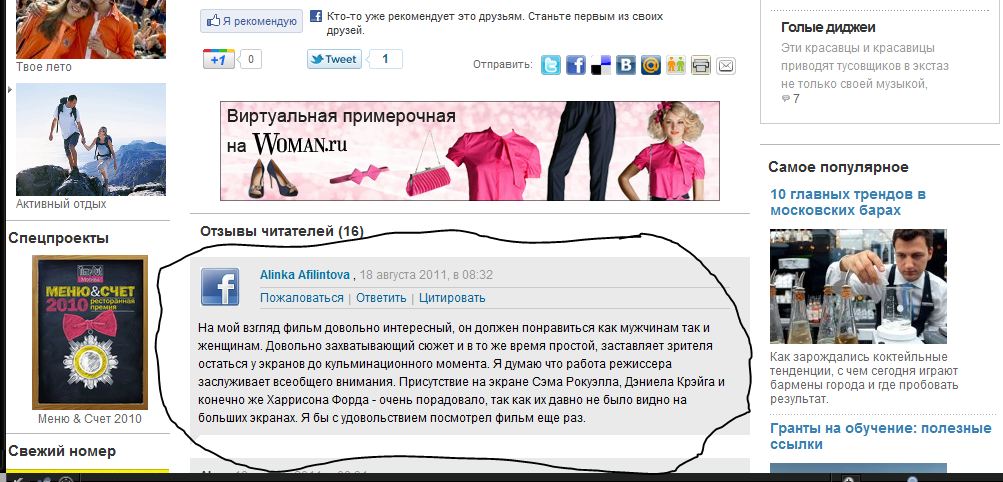Image resolution: width=1003 pixels, height=482 pixels.
Task: Click Ответить to reply to comment
Action: point(381,298)
